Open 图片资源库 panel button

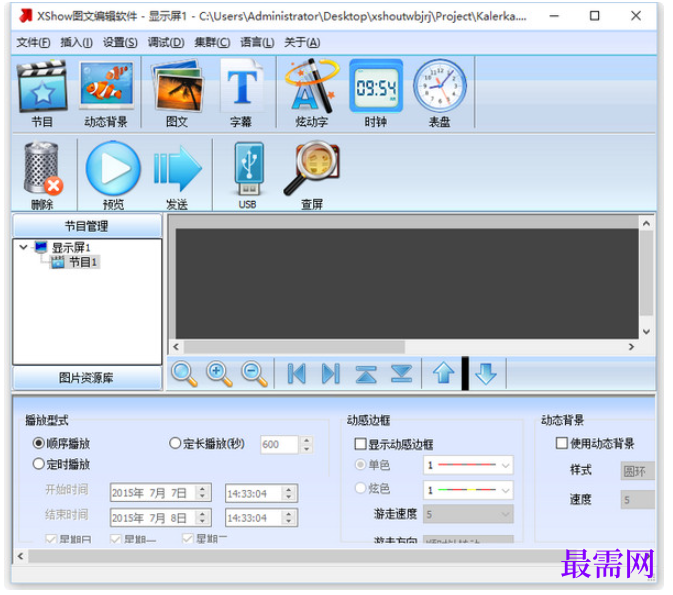pyautogui.click(x=87, y=378)
